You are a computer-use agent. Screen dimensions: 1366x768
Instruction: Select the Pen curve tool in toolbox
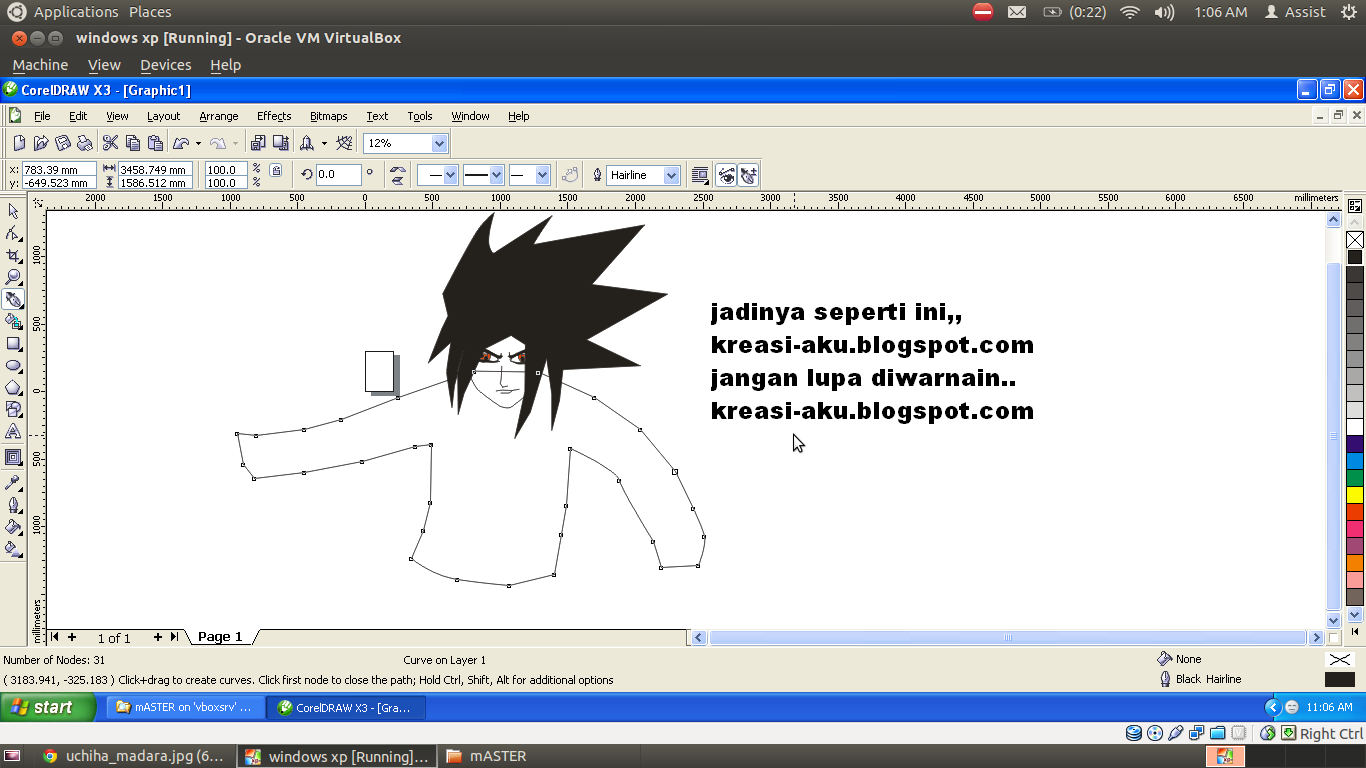(14, 299)
